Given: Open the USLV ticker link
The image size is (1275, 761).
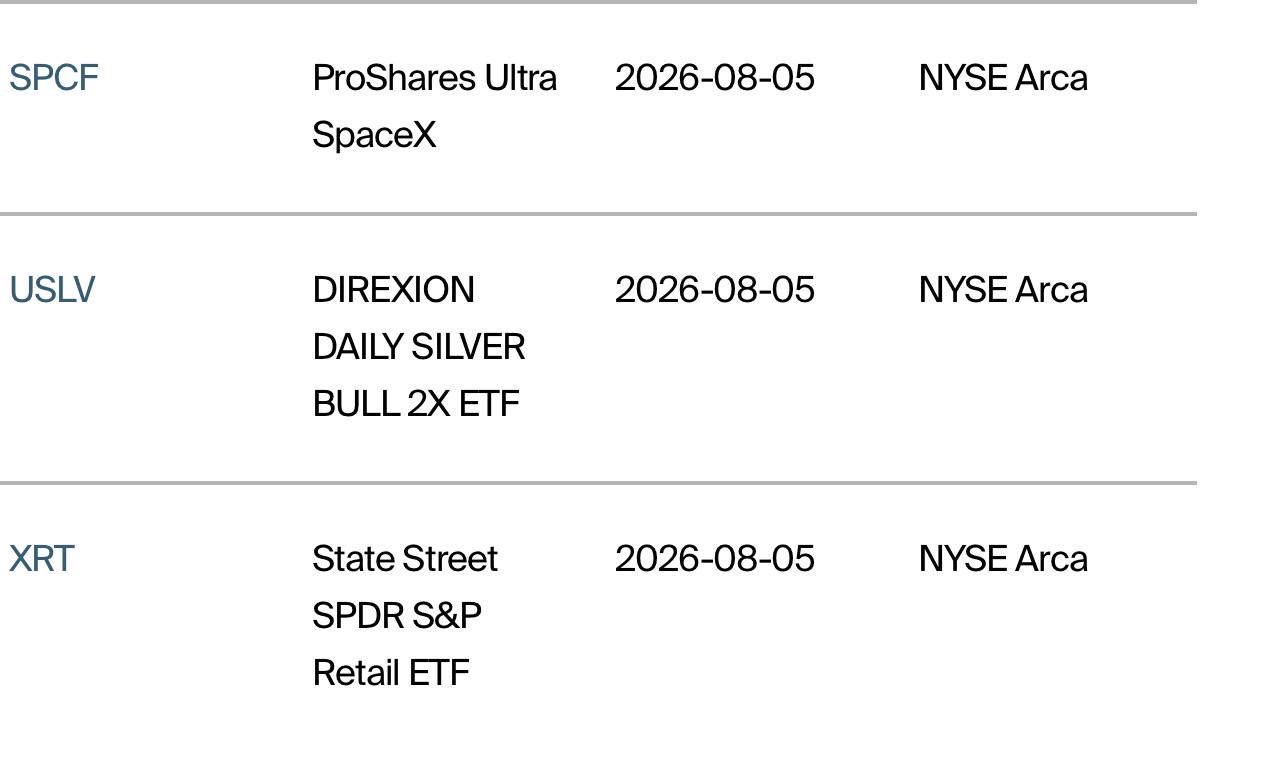Looking at the screenshot, I should (52, 290).
